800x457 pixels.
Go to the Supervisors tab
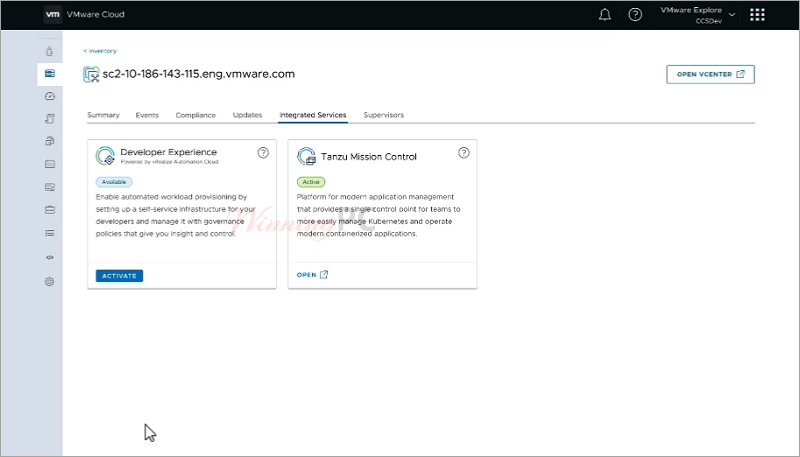point(384,115)
